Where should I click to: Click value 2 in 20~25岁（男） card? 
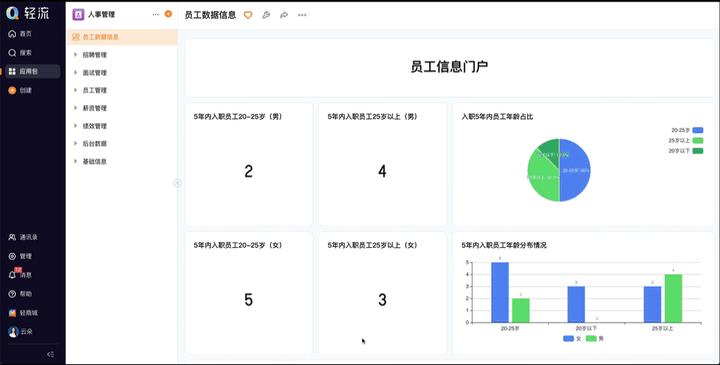[248, 171]
